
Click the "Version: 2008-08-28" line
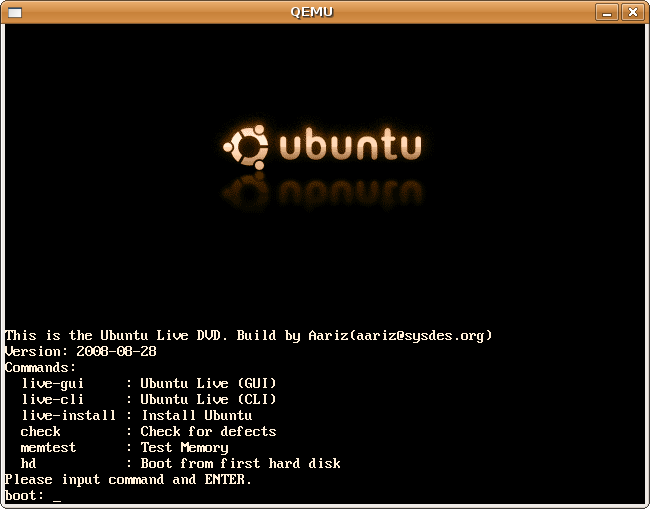(x=81, y=351)
